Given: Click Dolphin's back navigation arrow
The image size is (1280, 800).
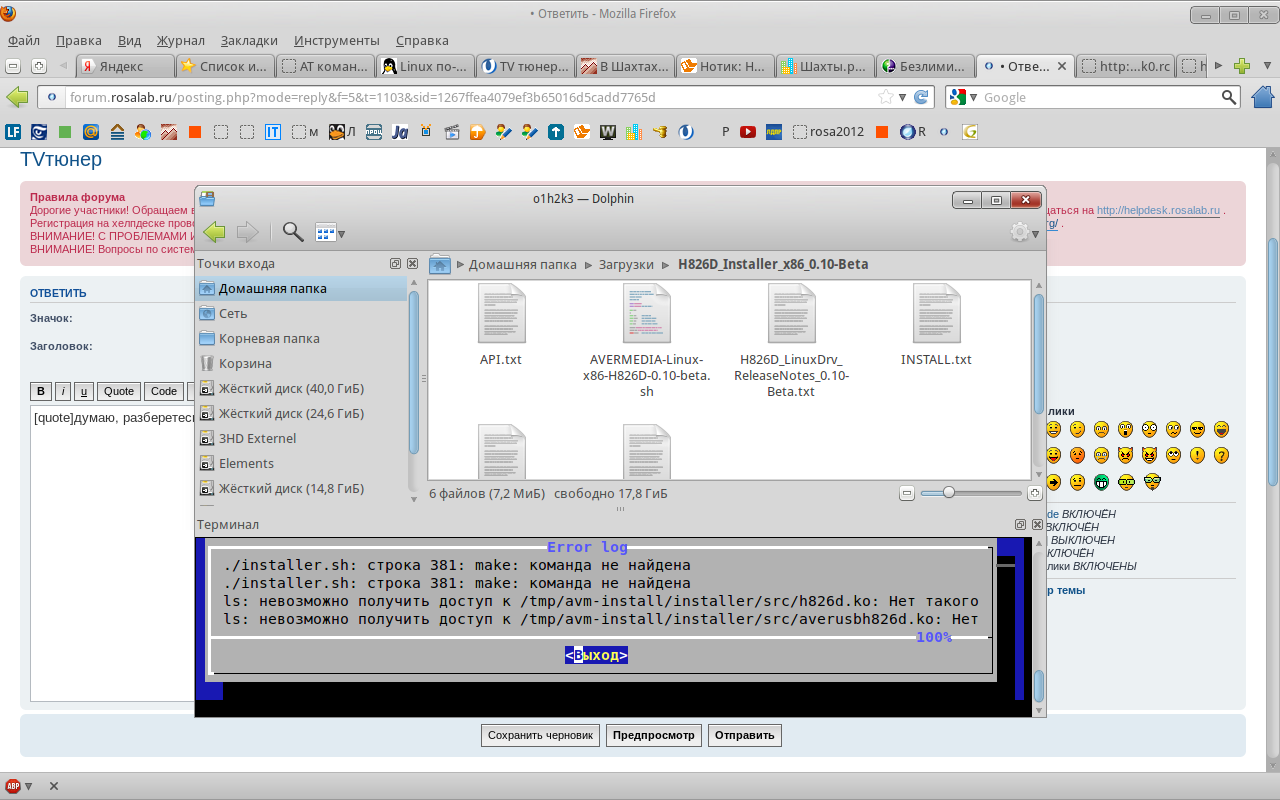Looking at the screenshot, I should [214, 233].
